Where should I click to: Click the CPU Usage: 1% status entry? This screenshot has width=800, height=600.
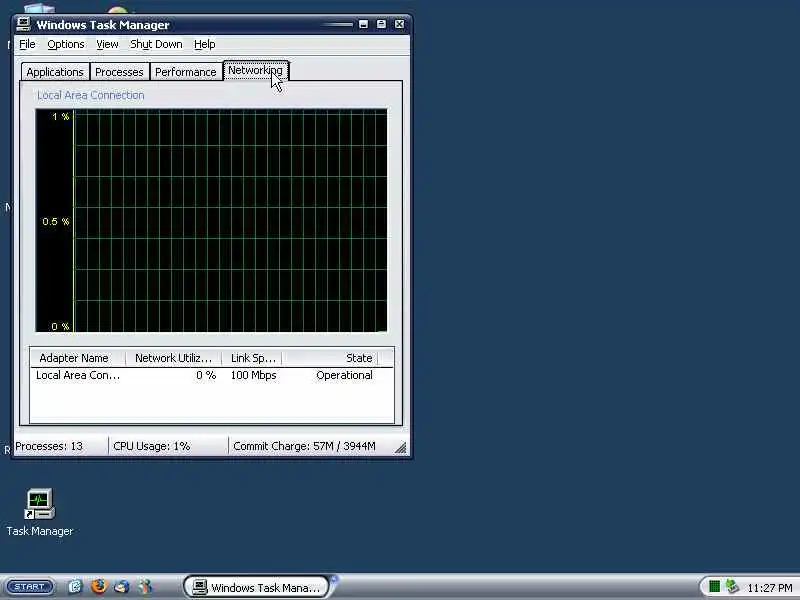click(x=152, y=446)
